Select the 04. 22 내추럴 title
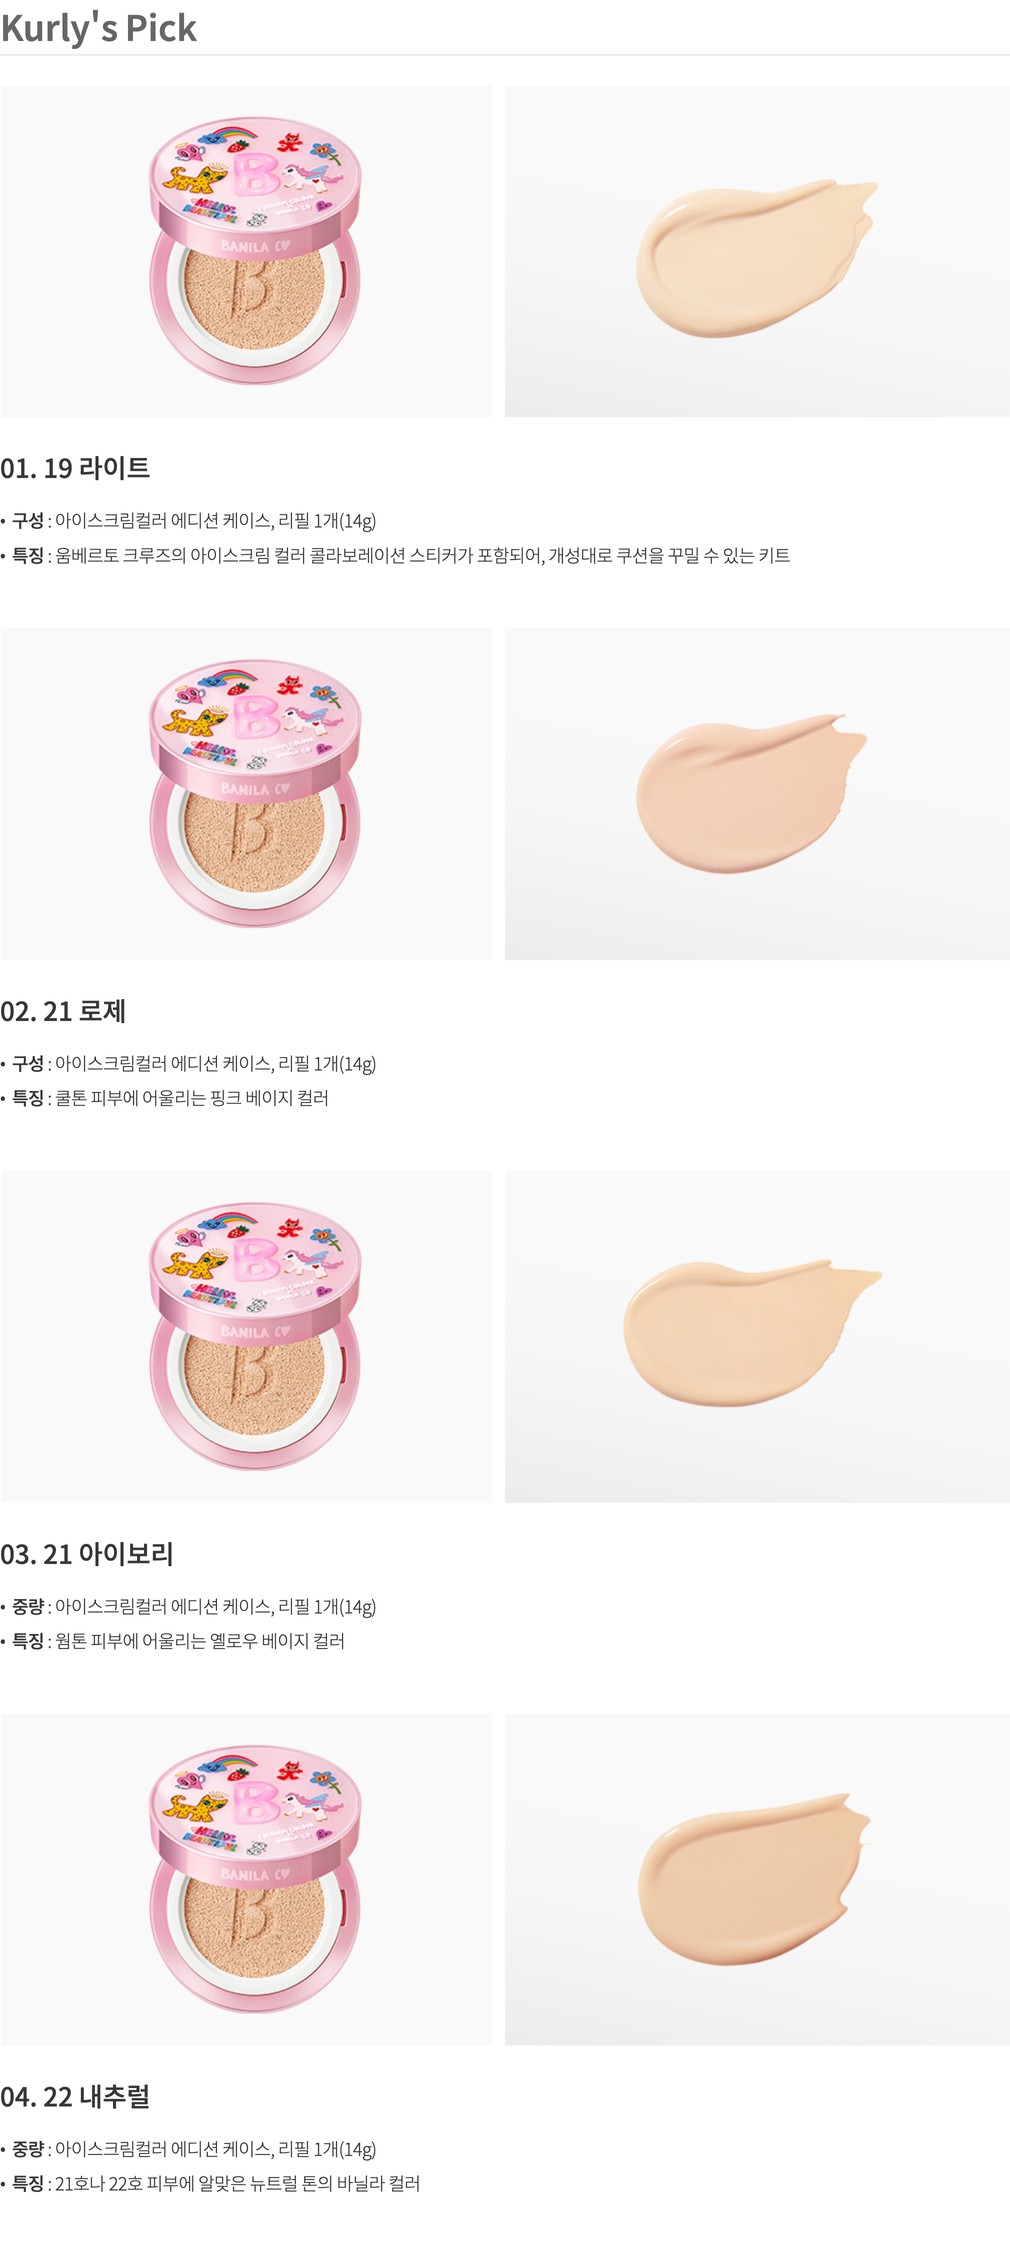 pyautogui.click(x=75, y=2097)
